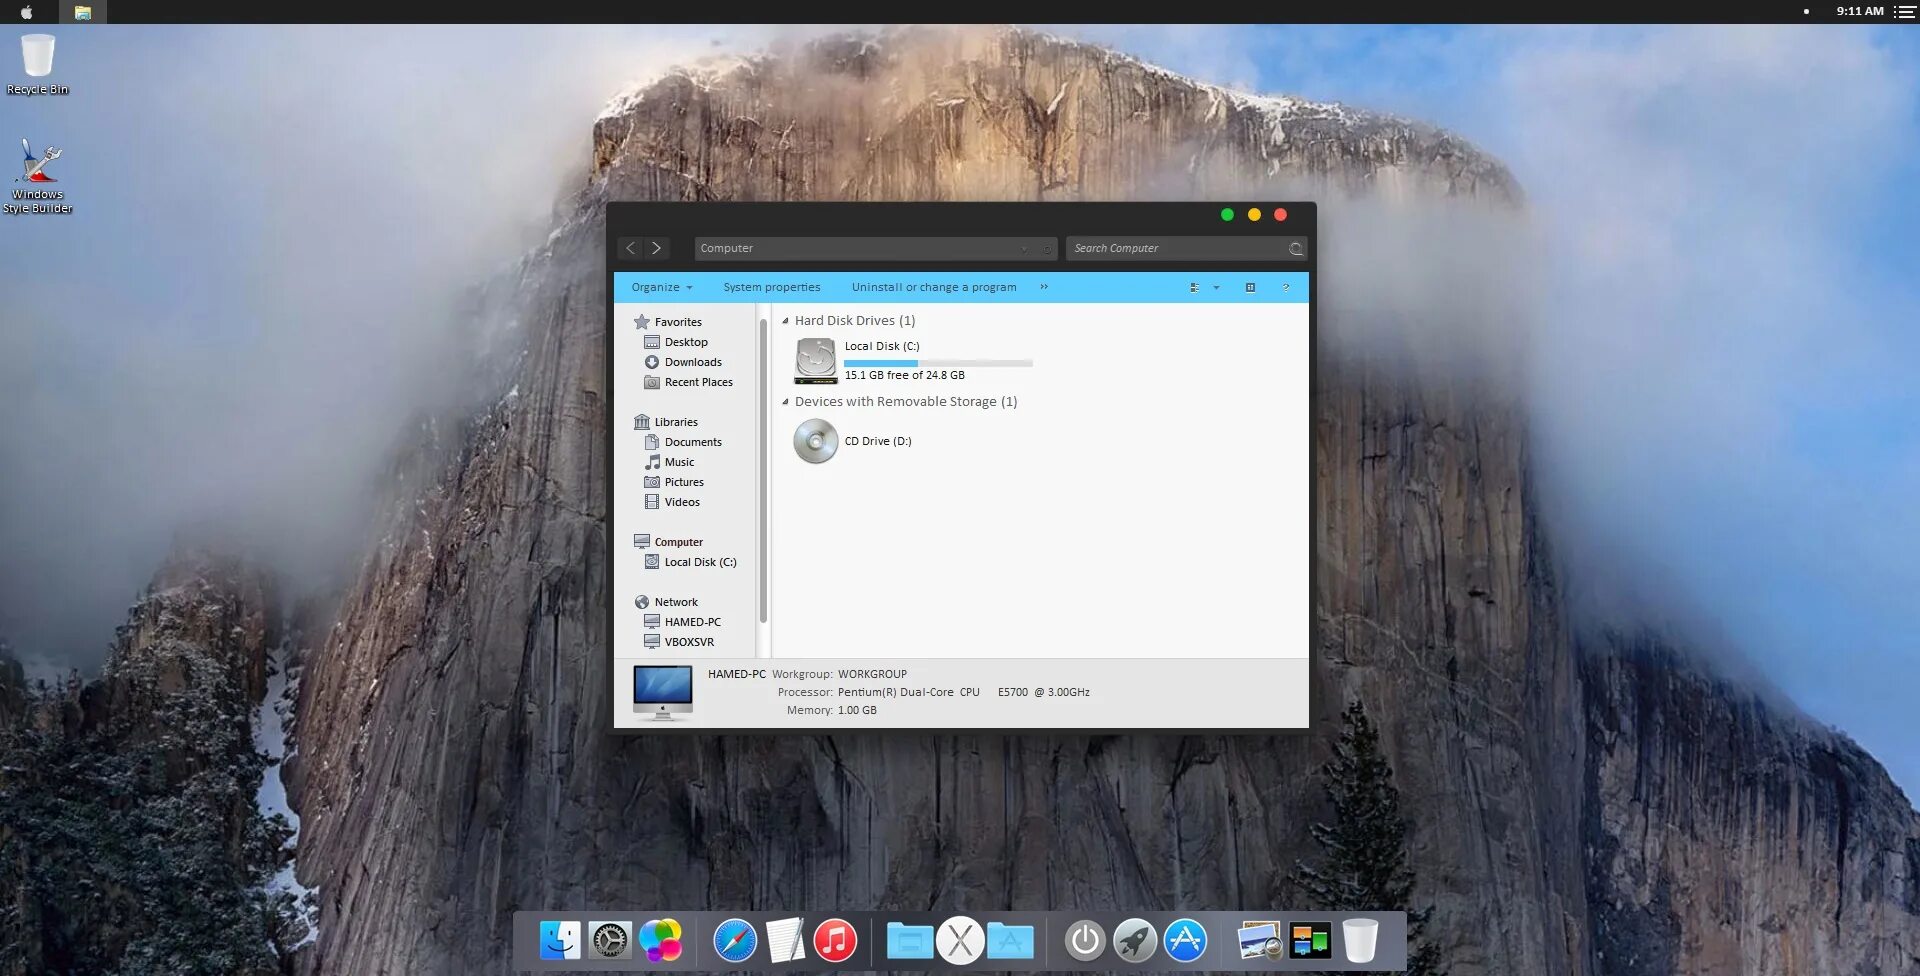The image size is (1920, 976).
Task: Open the Launchpad rocket icon
Action: click(1135, 941)
